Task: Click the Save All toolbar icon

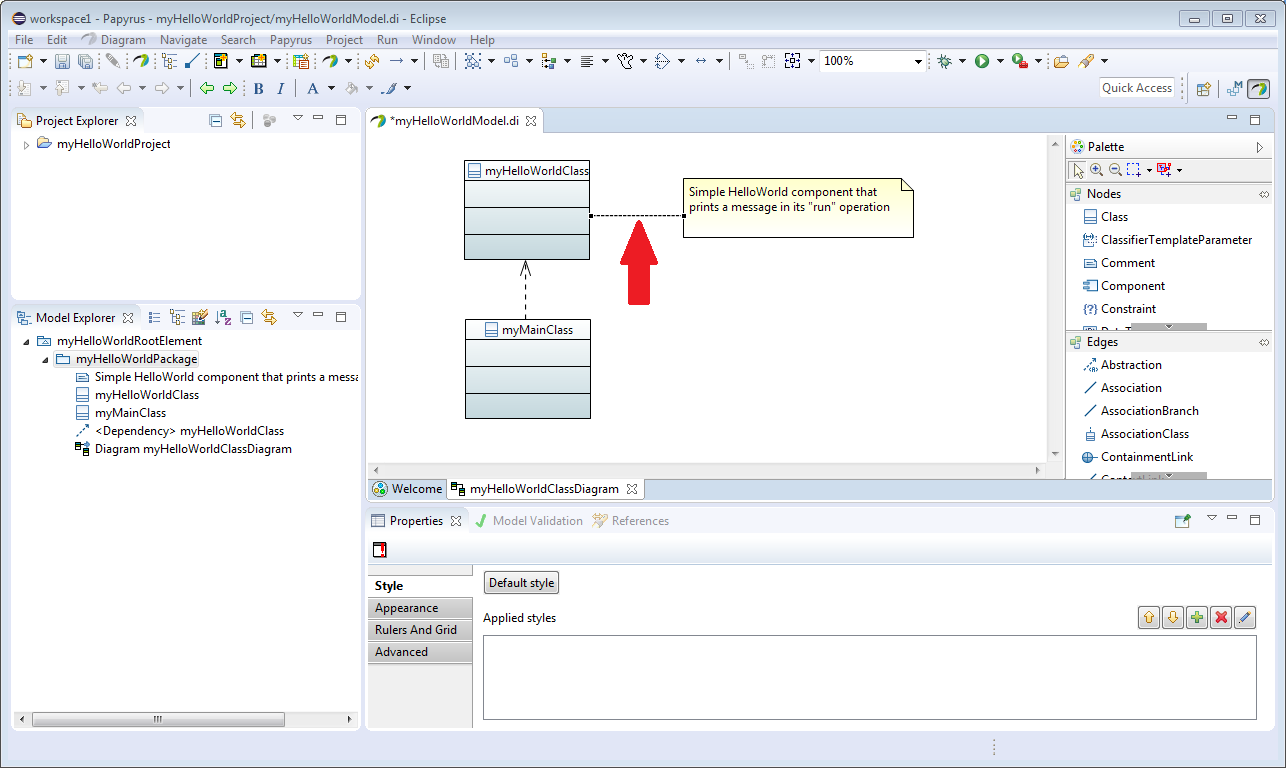Action: click(x=85, y=61)
